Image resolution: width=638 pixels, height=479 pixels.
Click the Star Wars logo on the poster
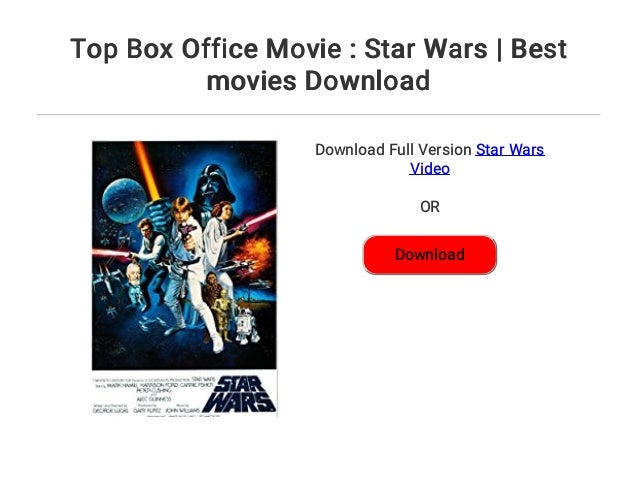(239, 394)
